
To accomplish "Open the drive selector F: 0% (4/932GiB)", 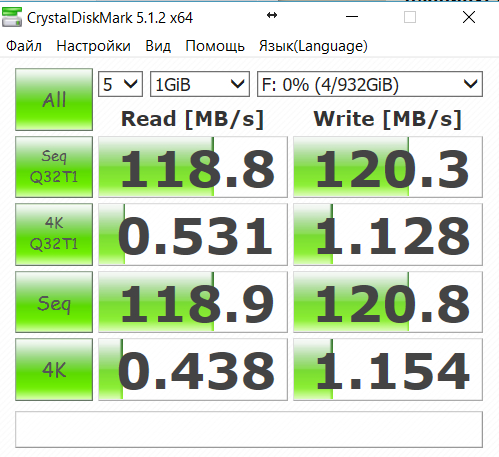I will (x=370, y=84).
